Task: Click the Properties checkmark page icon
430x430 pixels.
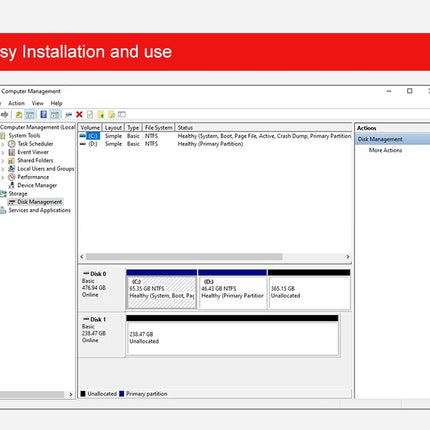Action: (x=90, y=115)
